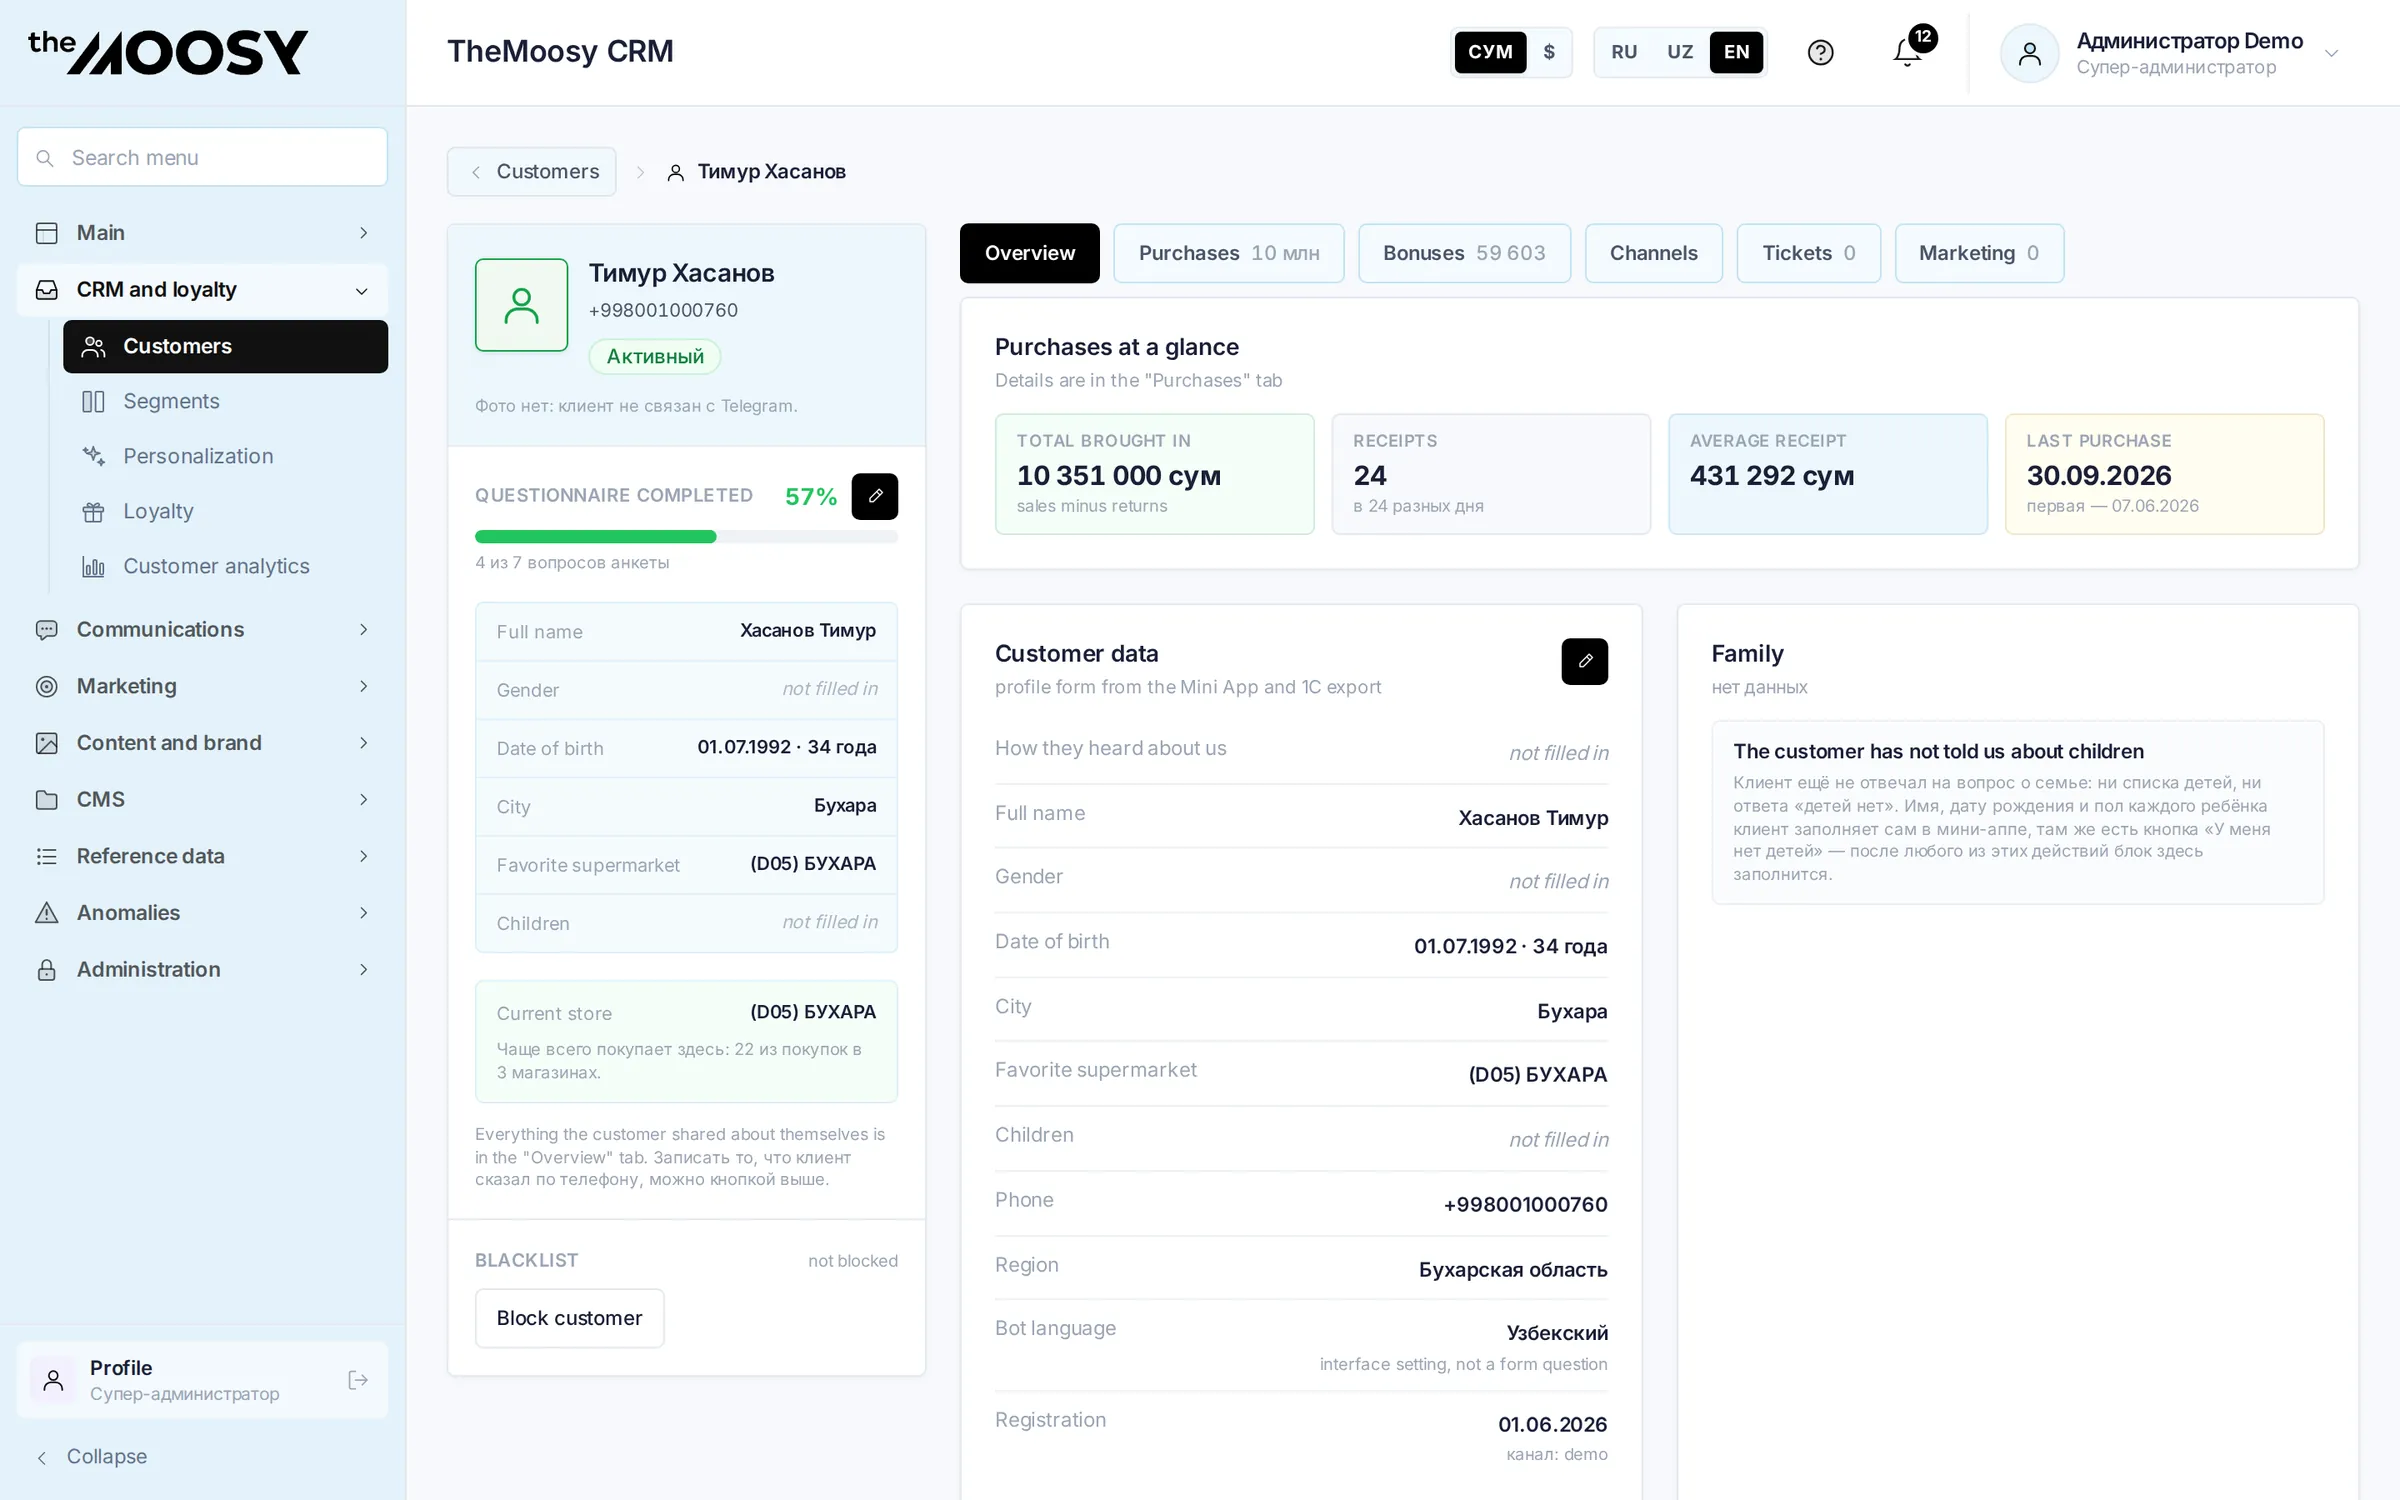Focus the Search menu field
Screen dimensions: 2400x1500
[x=202, y=157]
